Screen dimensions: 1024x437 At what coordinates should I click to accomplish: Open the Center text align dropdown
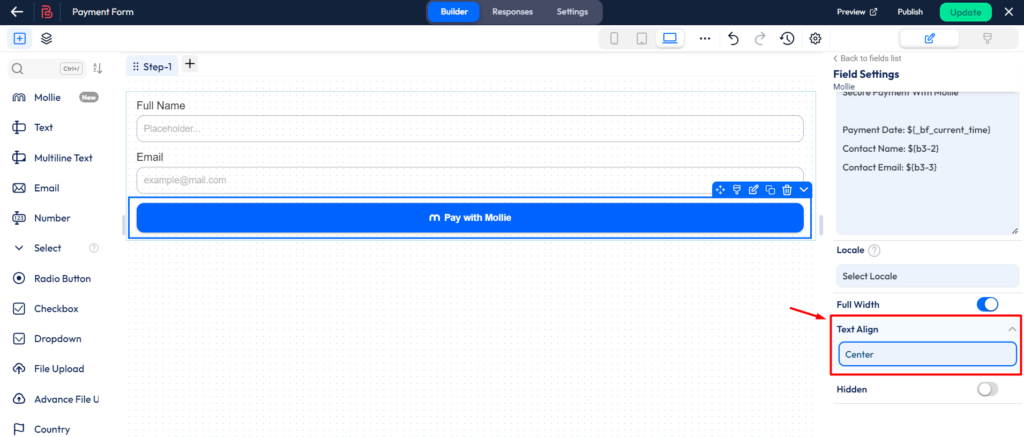tap(927, 355)
